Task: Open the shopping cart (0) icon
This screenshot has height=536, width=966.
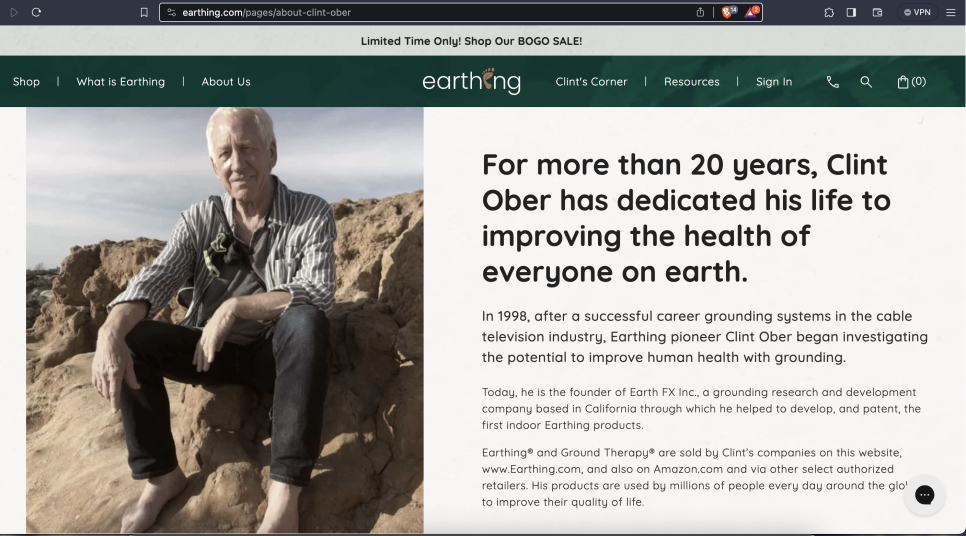Action: 912,81
